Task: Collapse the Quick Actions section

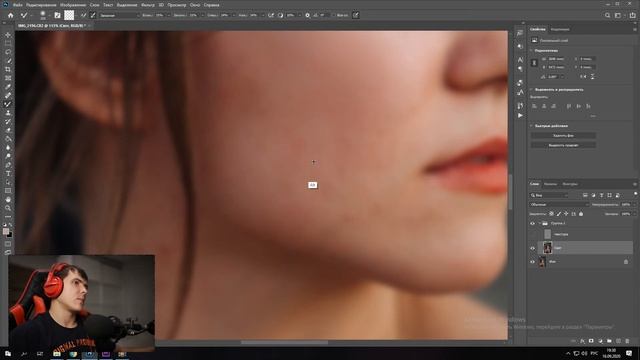Action: (531, 126)
